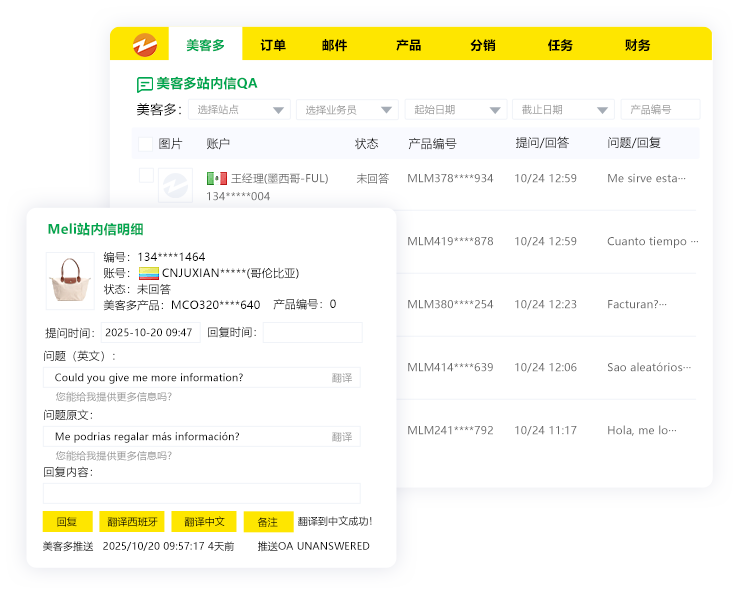Click the chat icon beside 美客多站内信QA

tap(145, 85)
